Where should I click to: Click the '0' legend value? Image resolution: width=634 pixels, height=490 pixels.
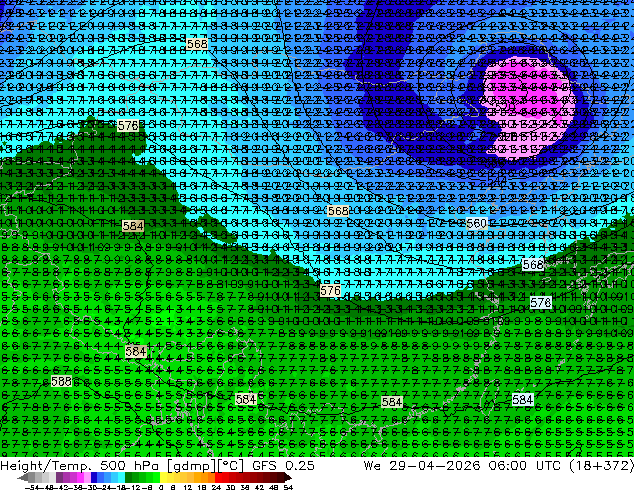161,488
